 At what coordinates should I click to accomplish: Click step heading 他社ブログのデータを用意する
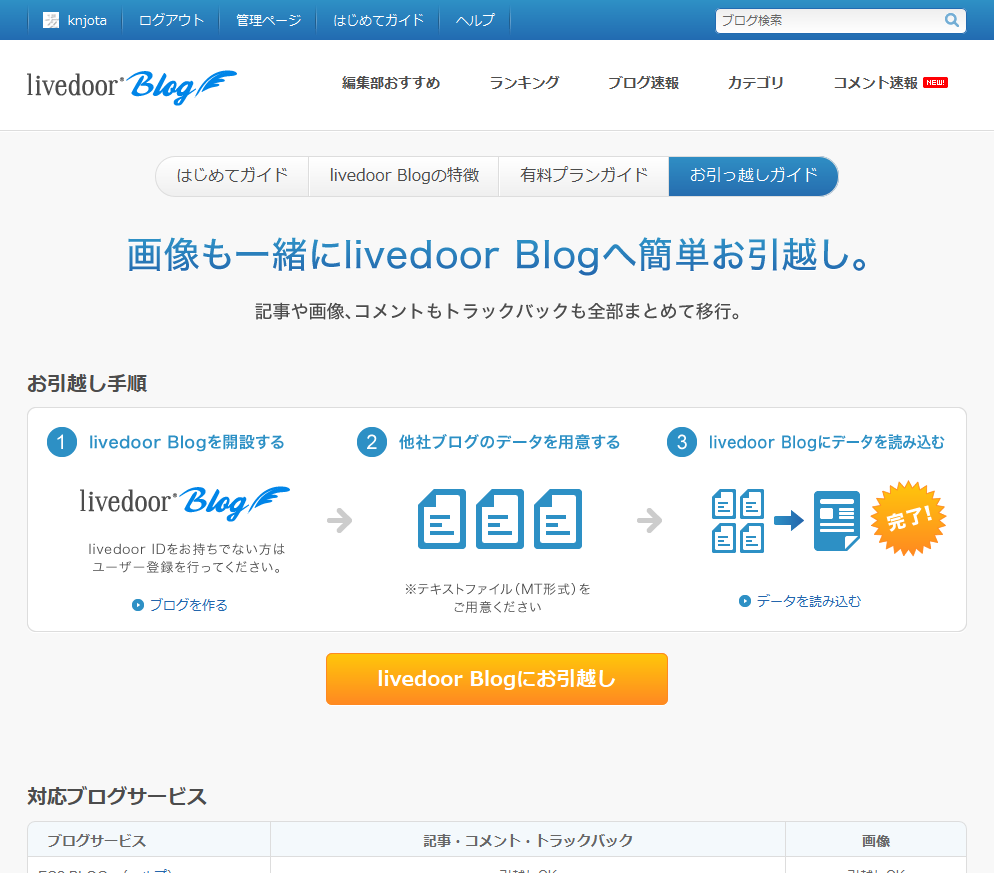pyautogui.click(x=509, y=442)
